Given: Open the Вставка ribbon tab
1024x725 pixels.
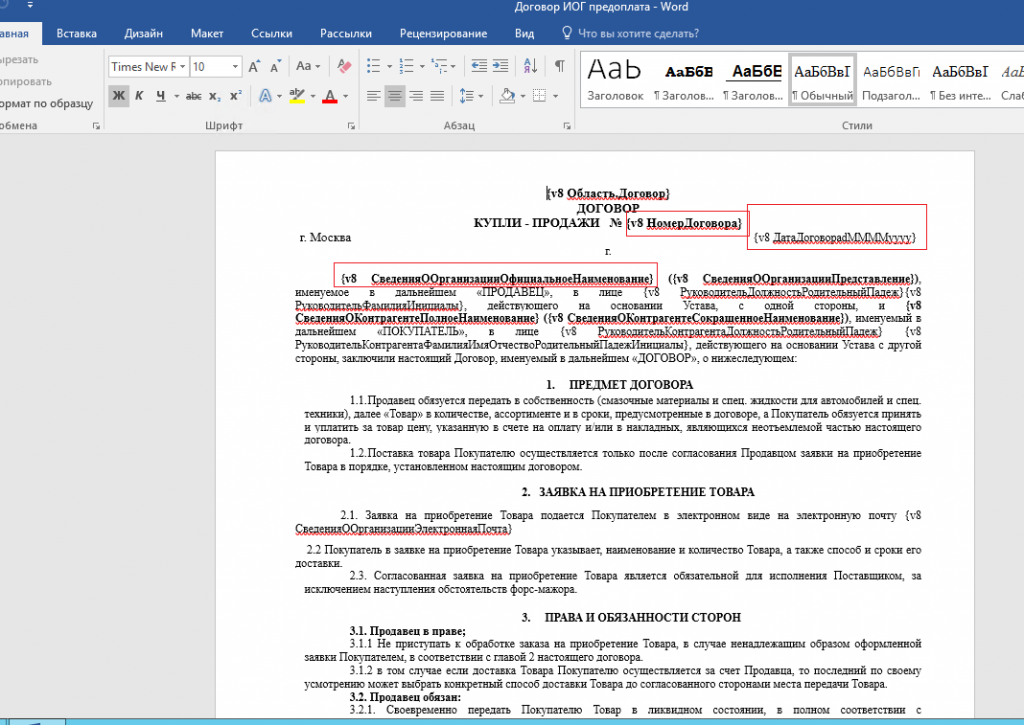Looking at the screenshot, I should 77,33.
